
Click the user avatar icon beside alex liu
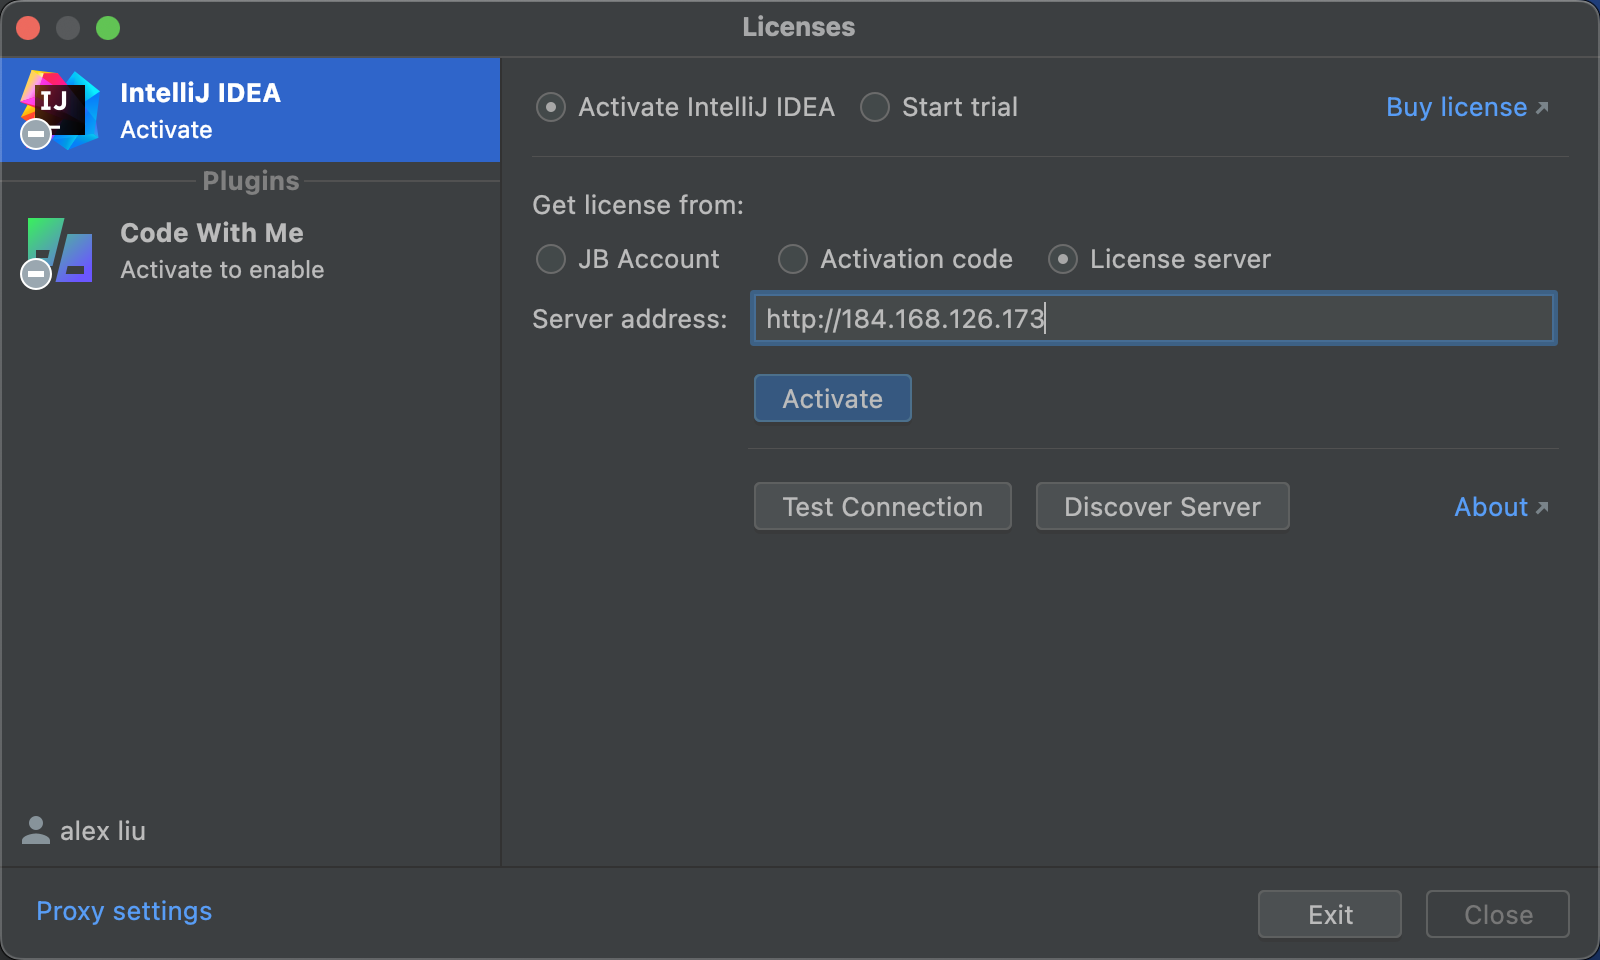coord(36,830)
